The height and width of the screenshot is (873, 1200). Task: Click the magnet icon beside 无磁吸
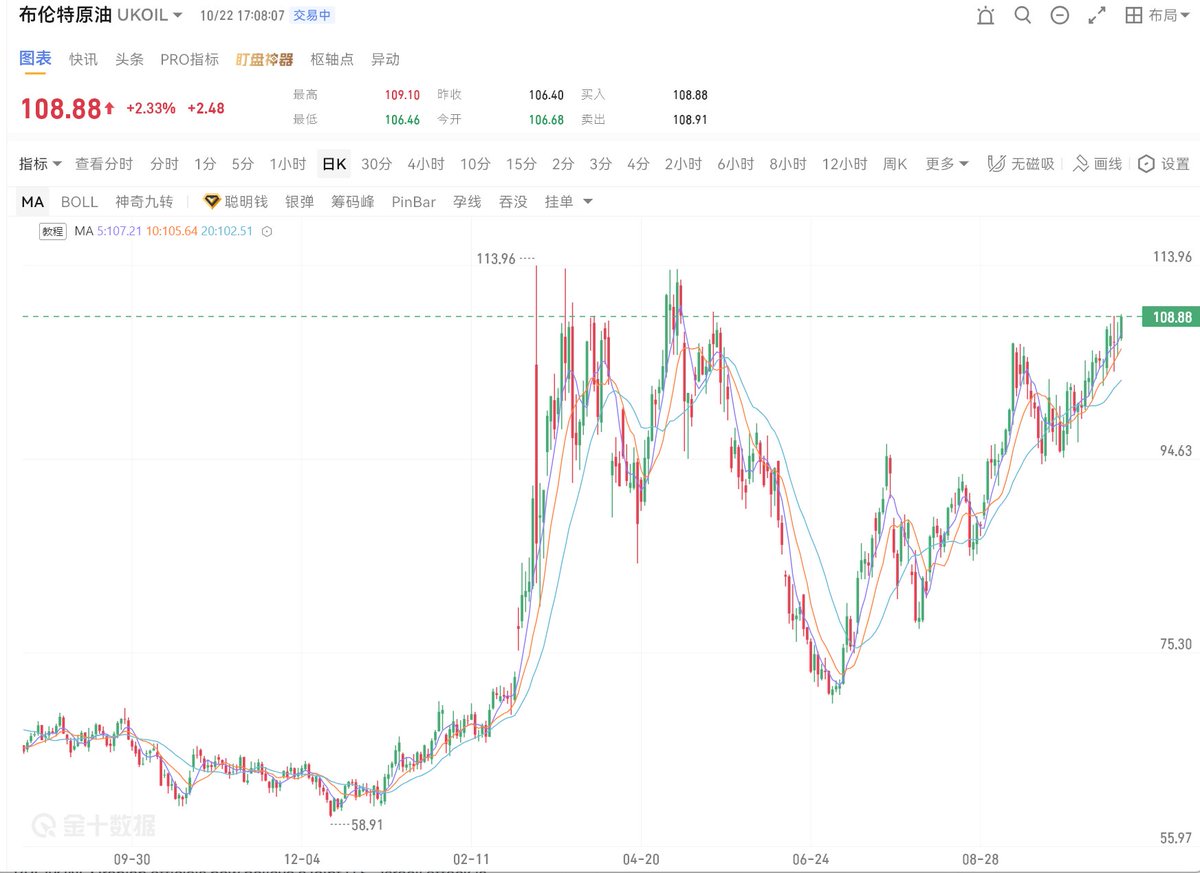[996, 164]
